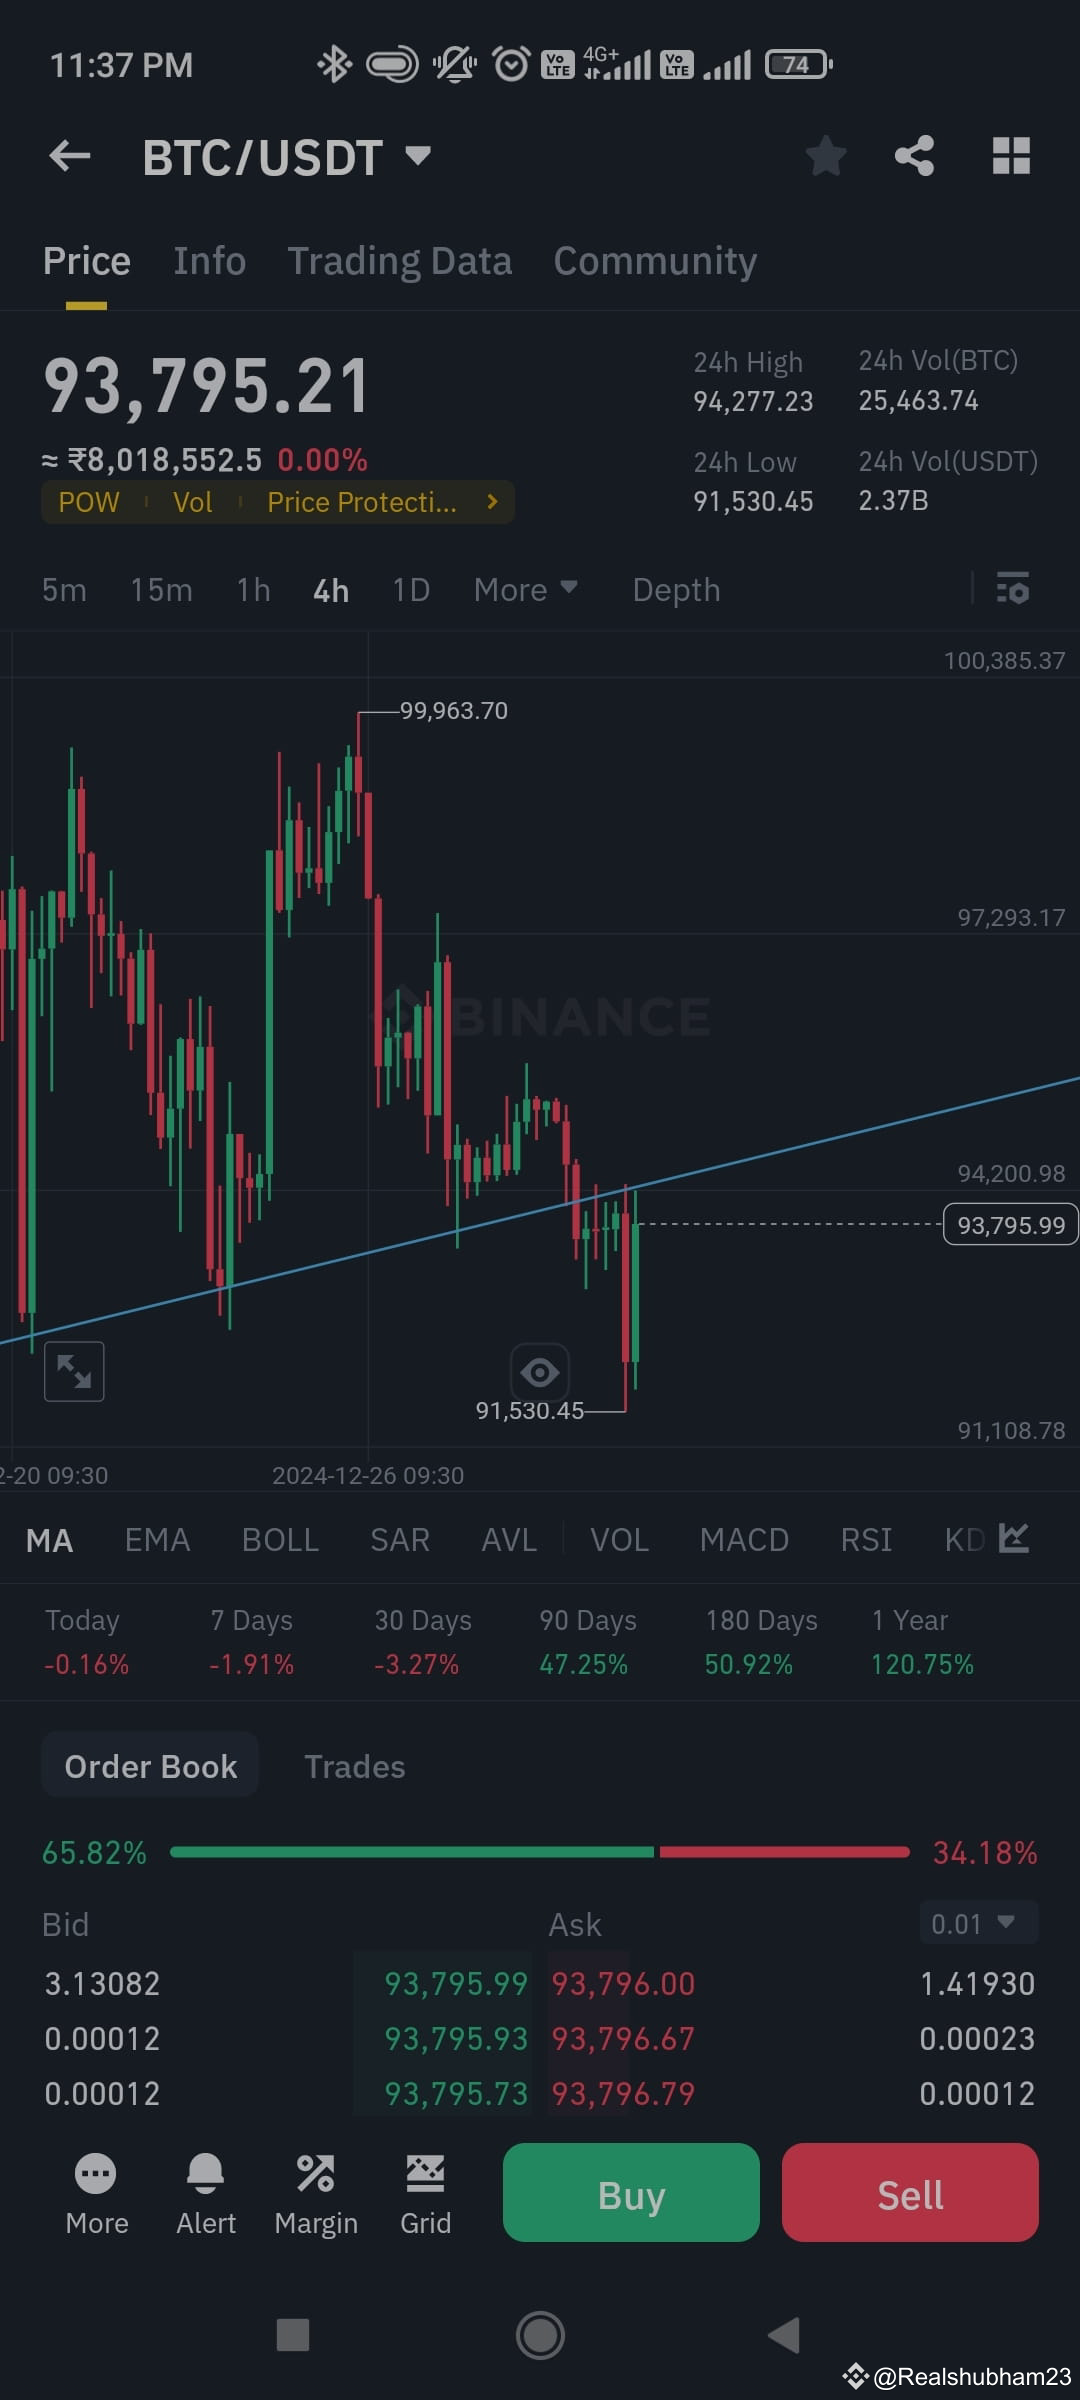The height and width of the screenshot is (2400, 1080).
Task: Expand the chart to fullscreen
Action: [x=75, y=1371]
